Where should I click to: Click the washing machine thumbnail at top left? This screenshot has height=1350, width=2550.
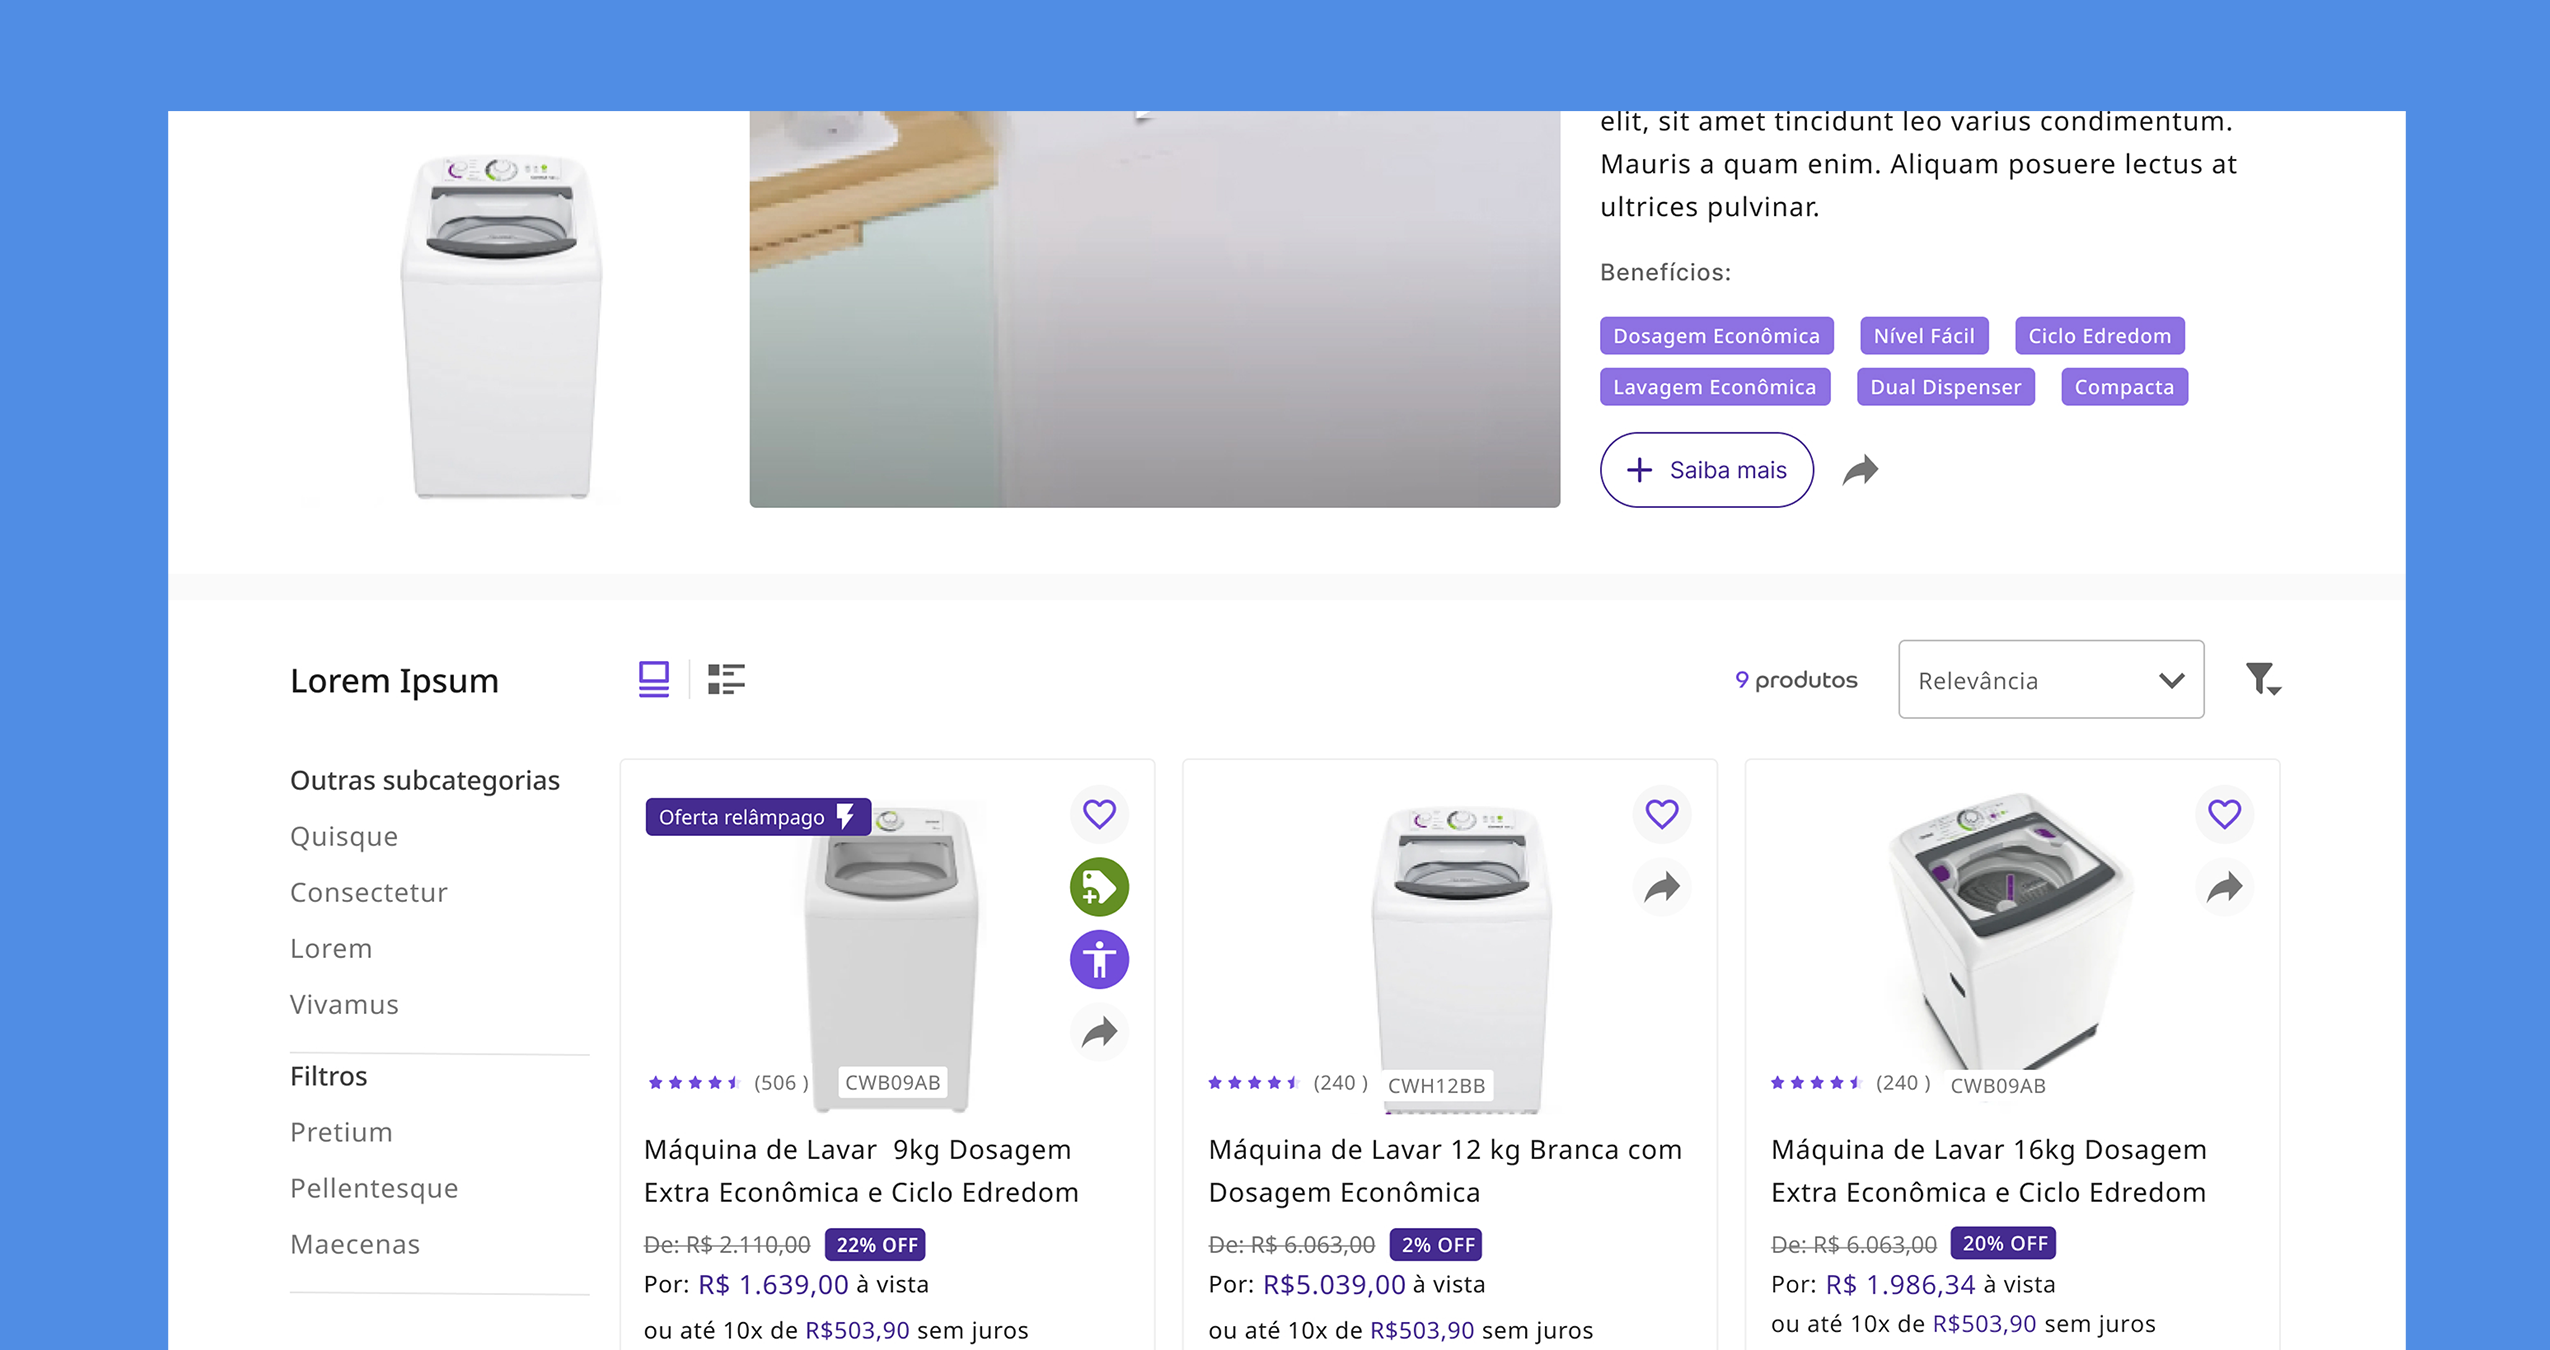coord(501,325)
